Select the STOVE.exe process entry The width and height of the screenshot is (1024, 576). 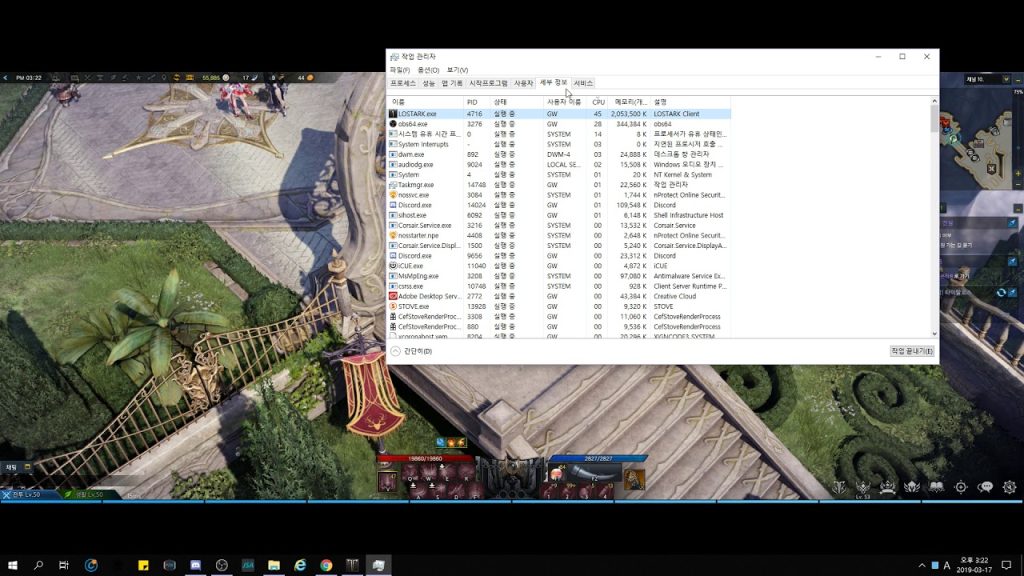click(x=414, y=306)
